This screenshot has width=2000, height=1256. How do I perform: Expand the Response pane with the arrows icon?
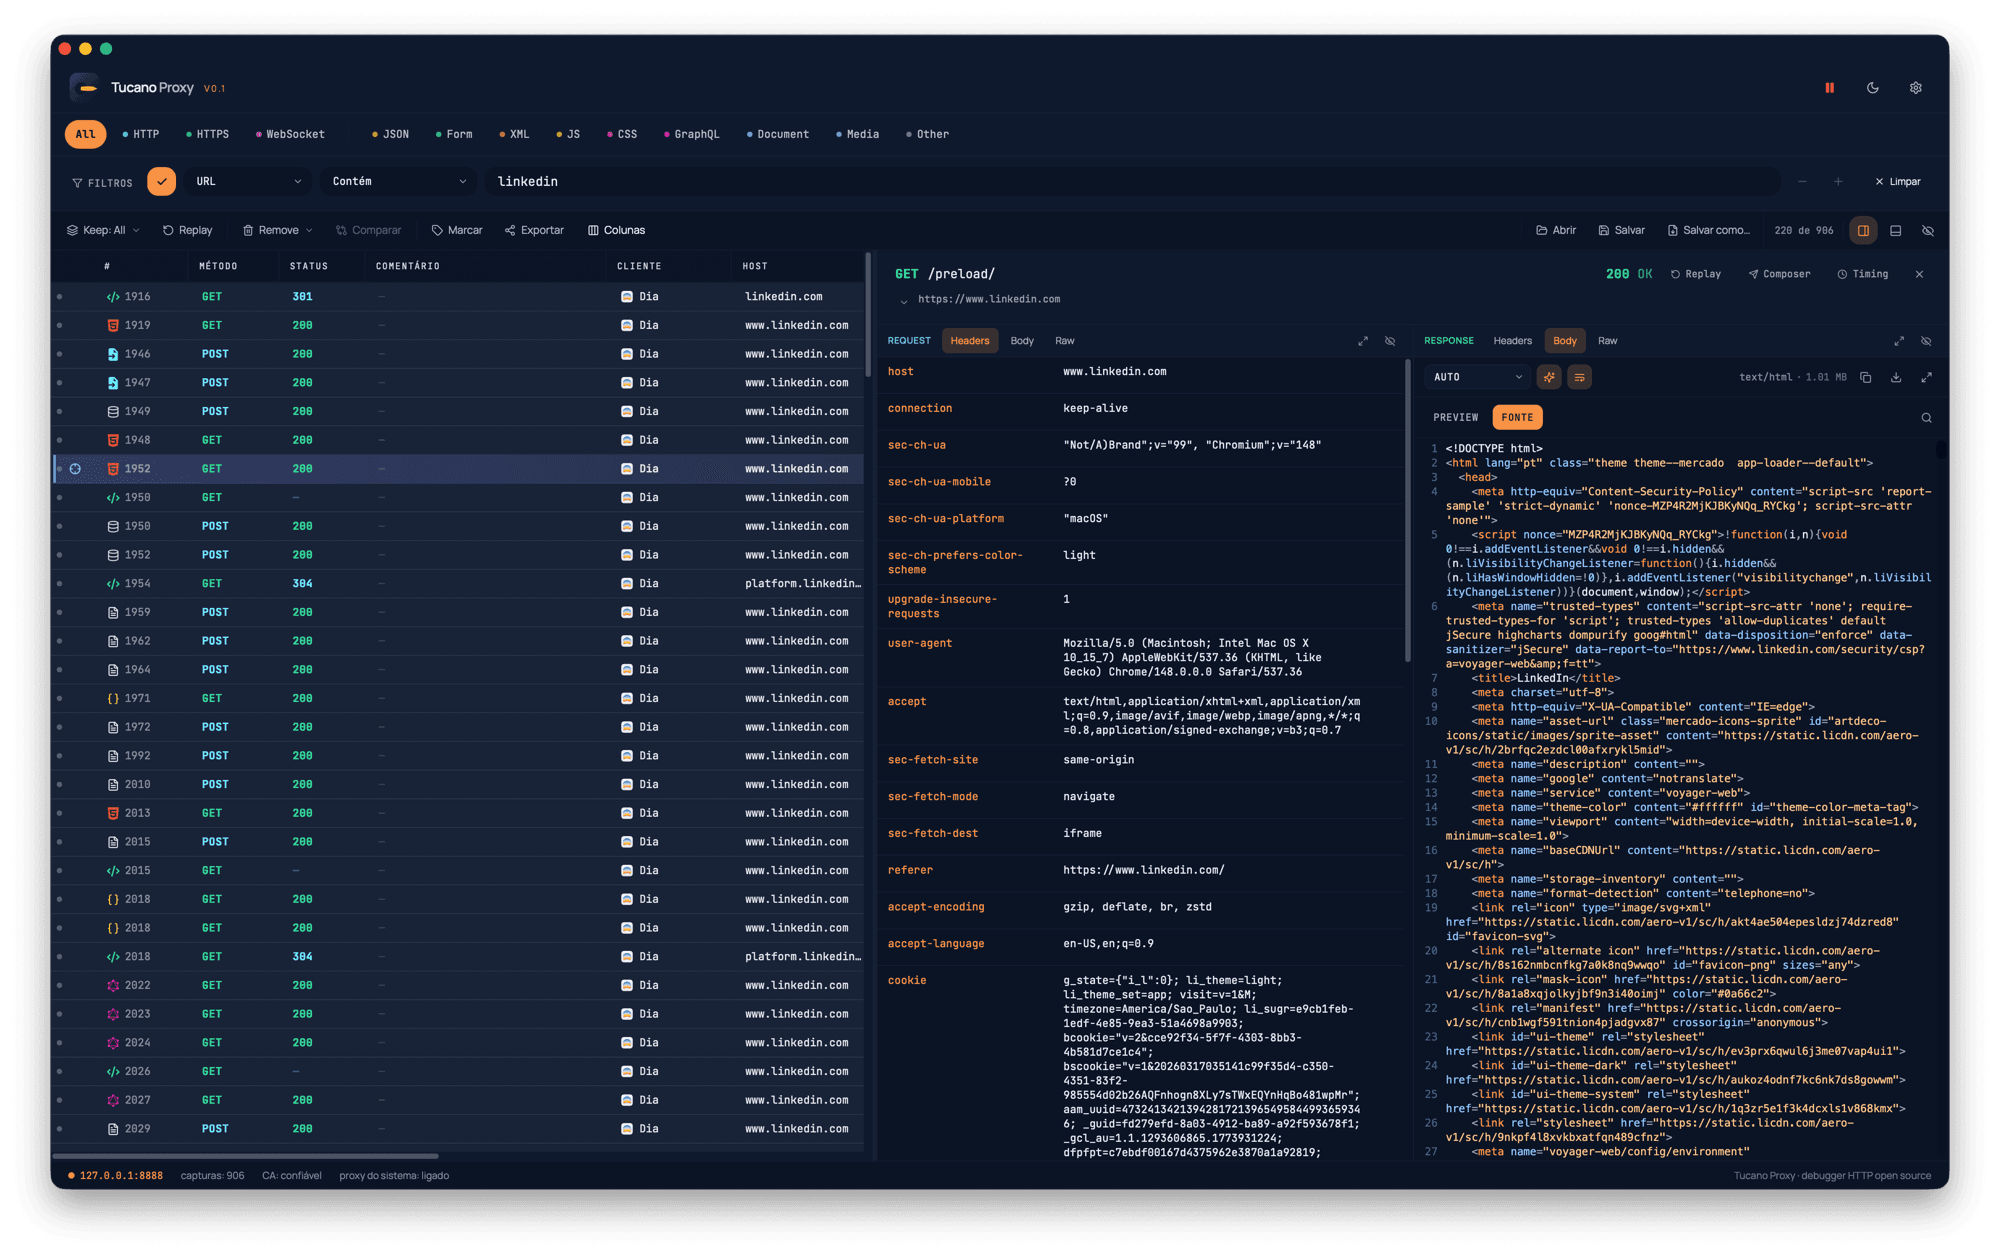(1898, 341)
